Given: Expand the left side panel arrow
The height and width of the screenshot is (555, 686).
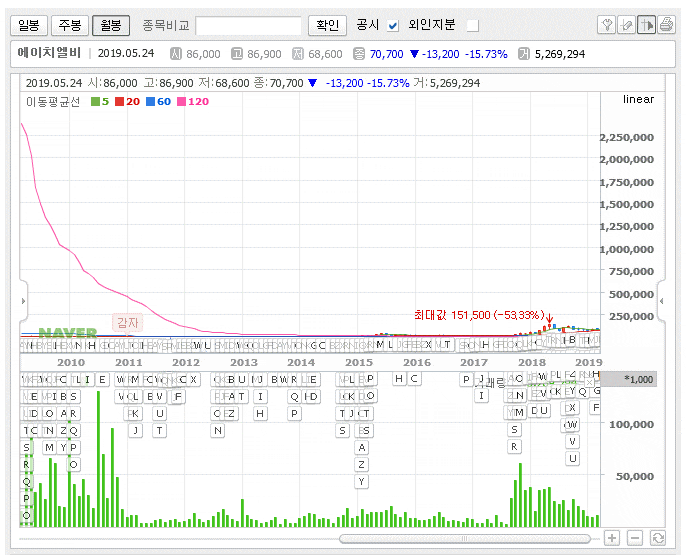Looking at the screenshot, I should point(24,301).
